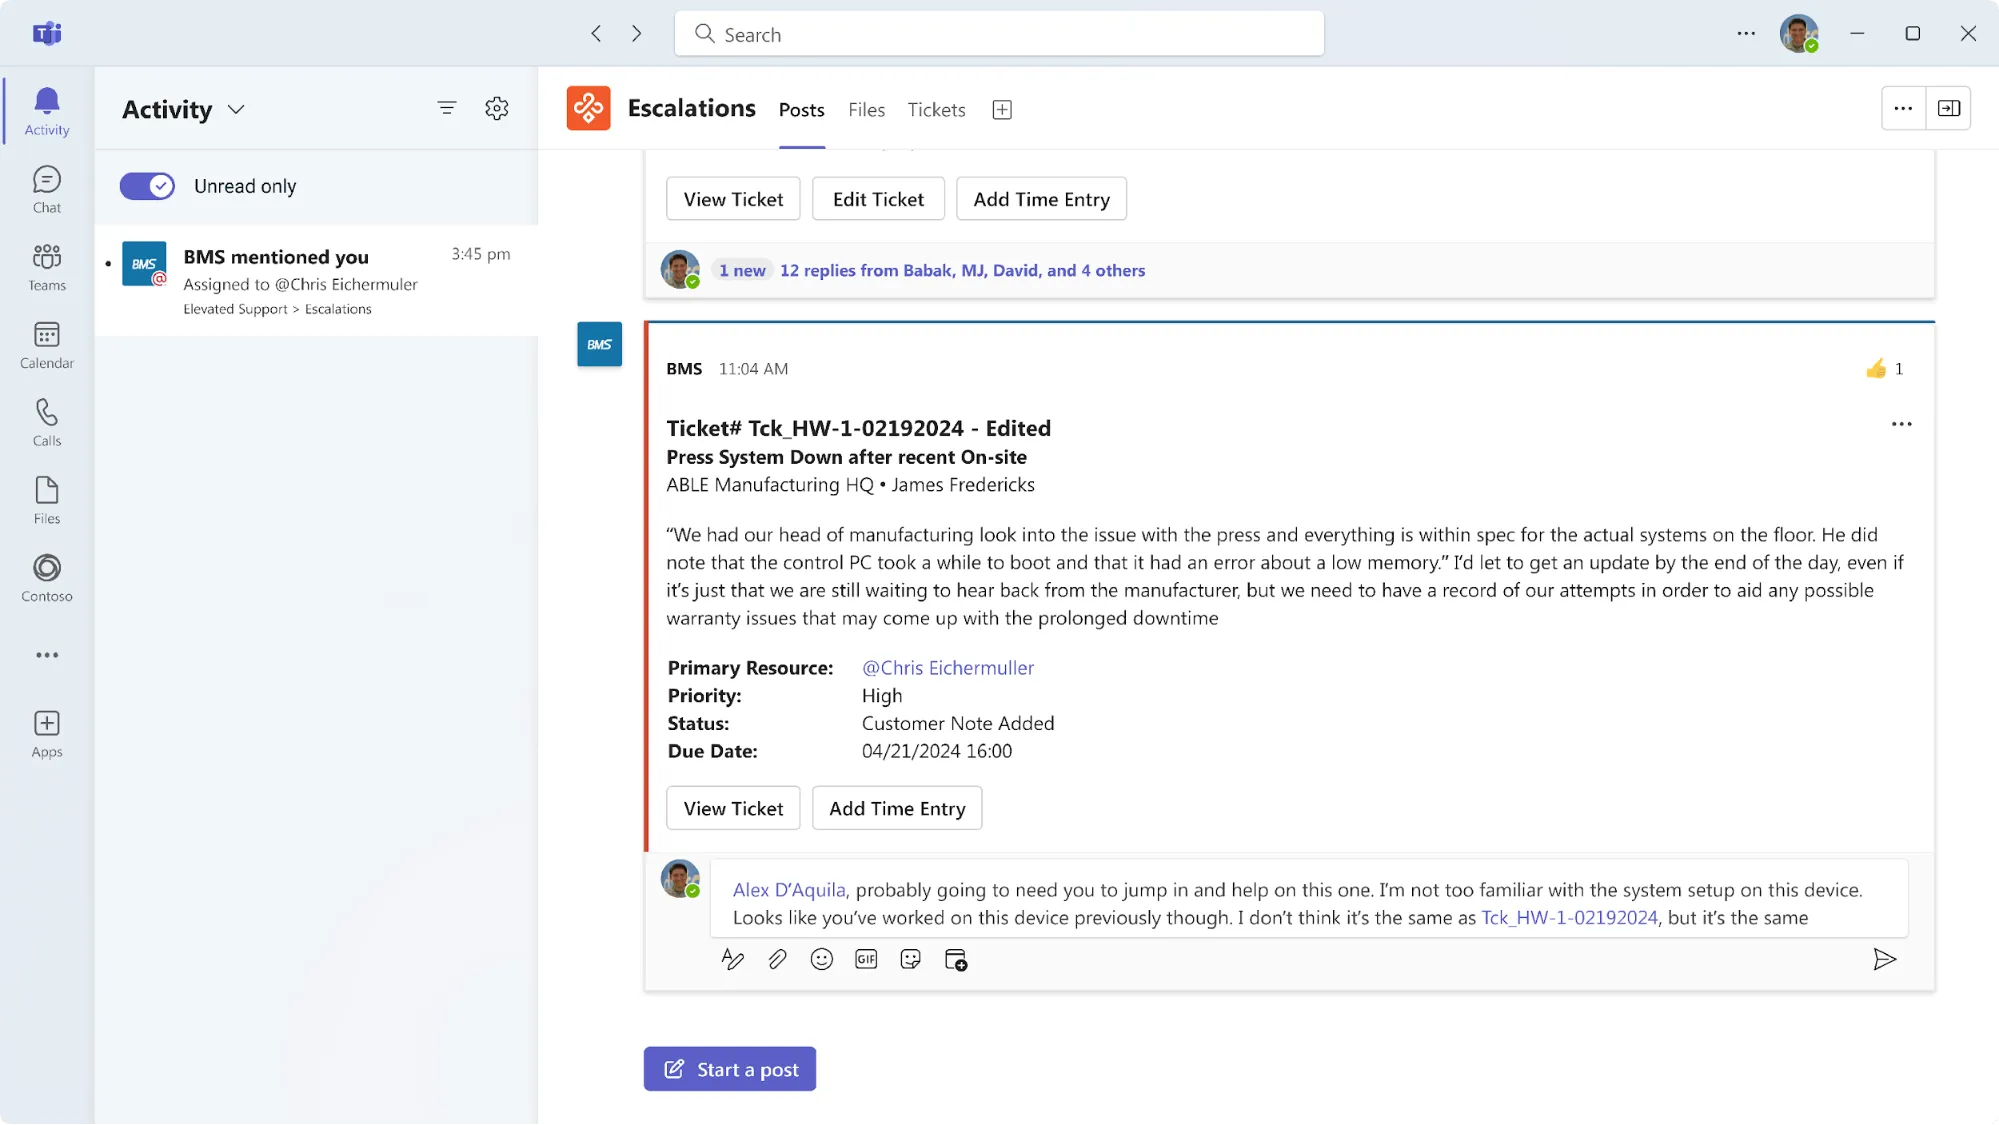Open more options on the ticket message
The image size is (1999, 1125).
click(x=1901, y=424)
